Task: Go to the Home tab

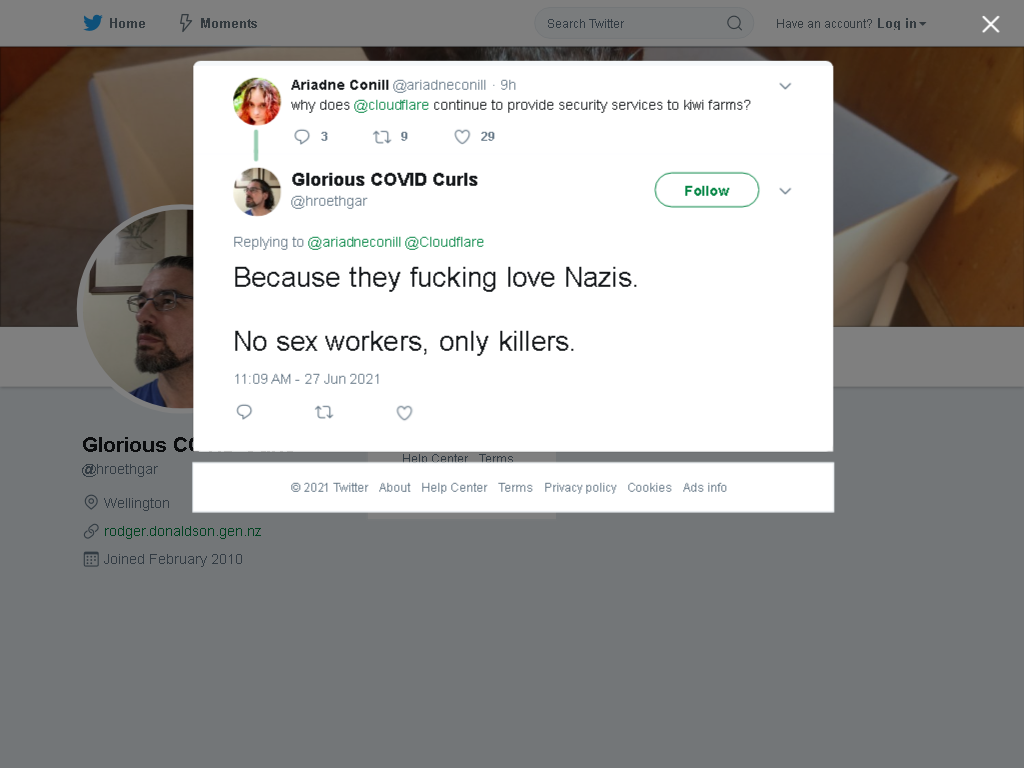Action: coord(114,23)
